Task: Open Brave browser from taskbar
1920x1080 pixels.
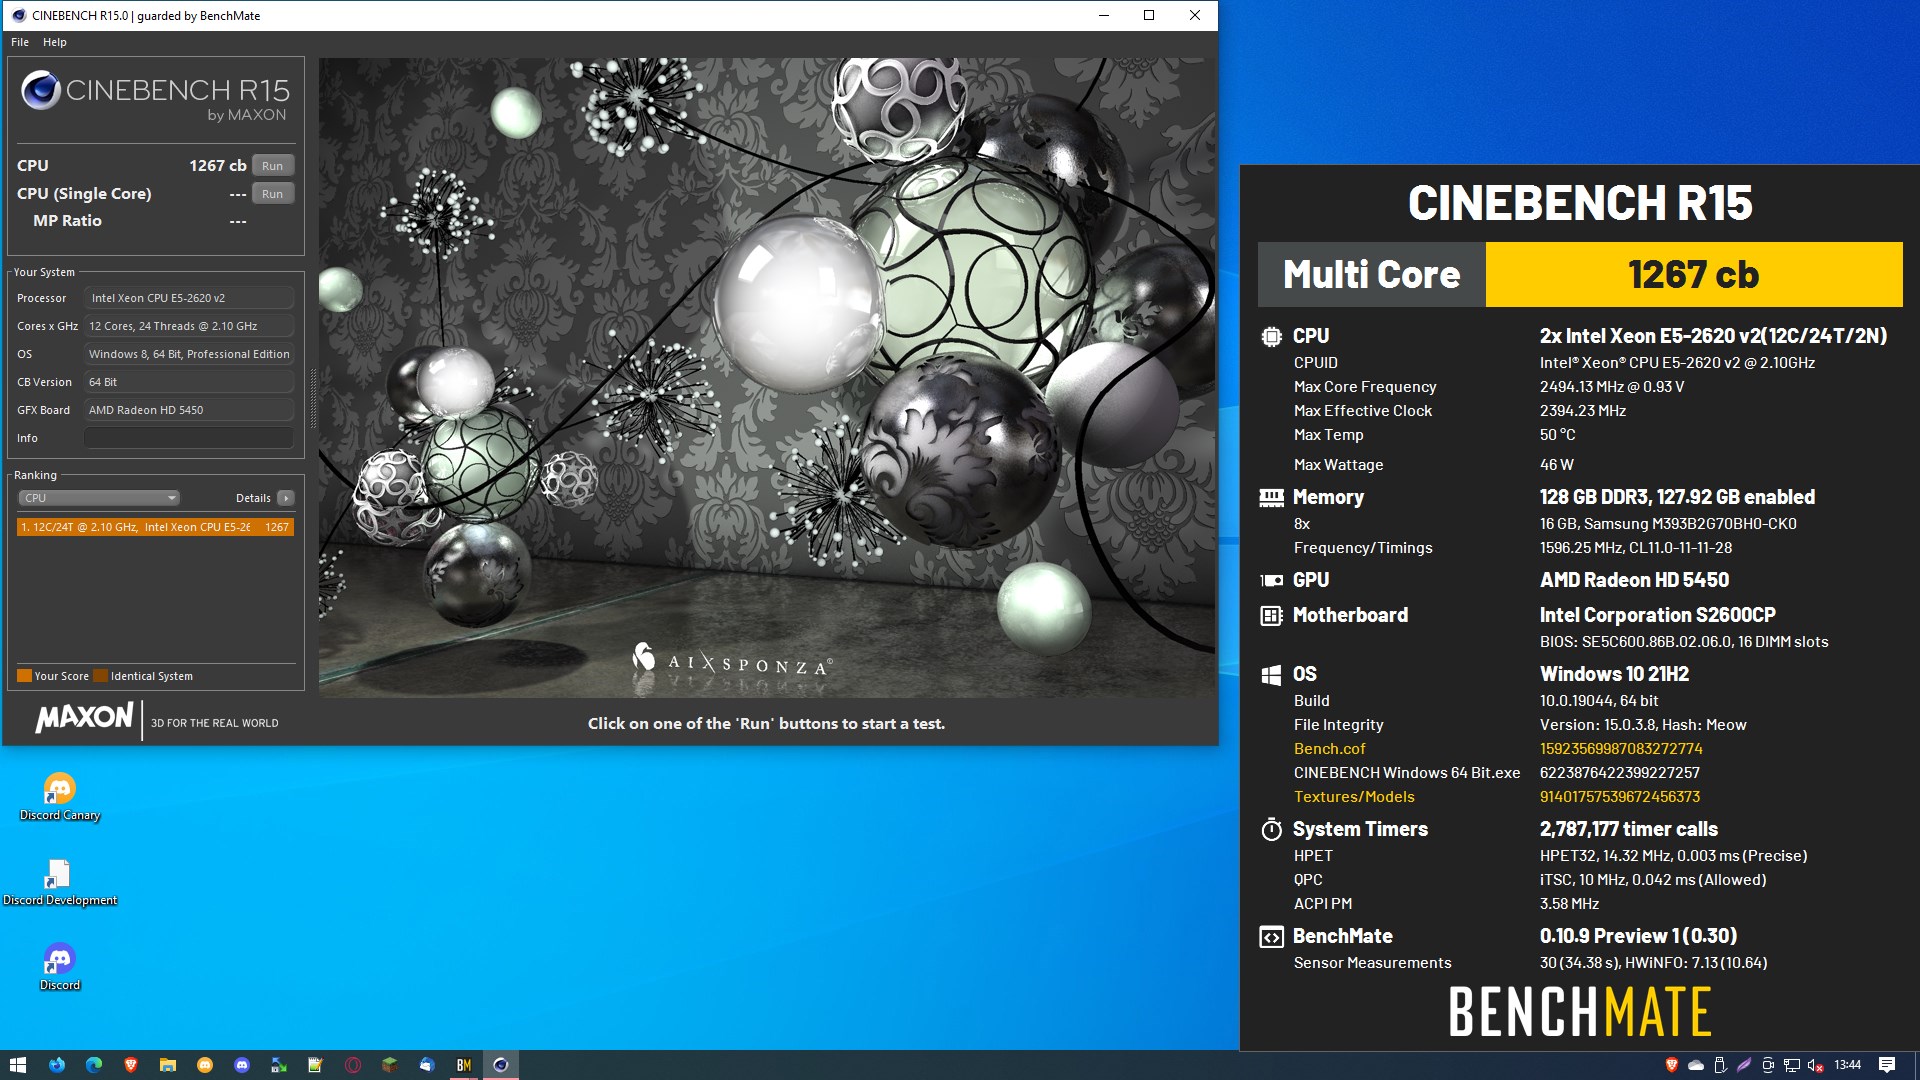Action: (131, 1065)
